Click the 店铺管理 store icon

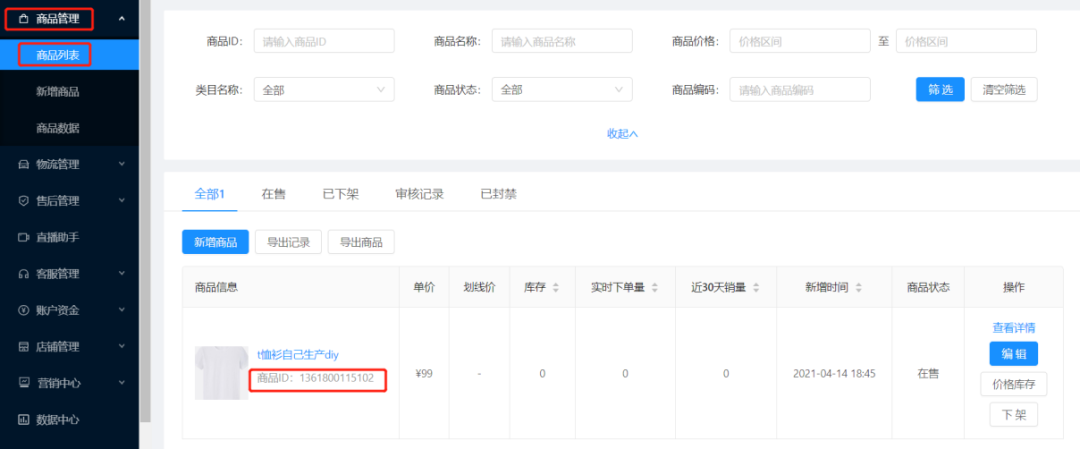point(23,347)
